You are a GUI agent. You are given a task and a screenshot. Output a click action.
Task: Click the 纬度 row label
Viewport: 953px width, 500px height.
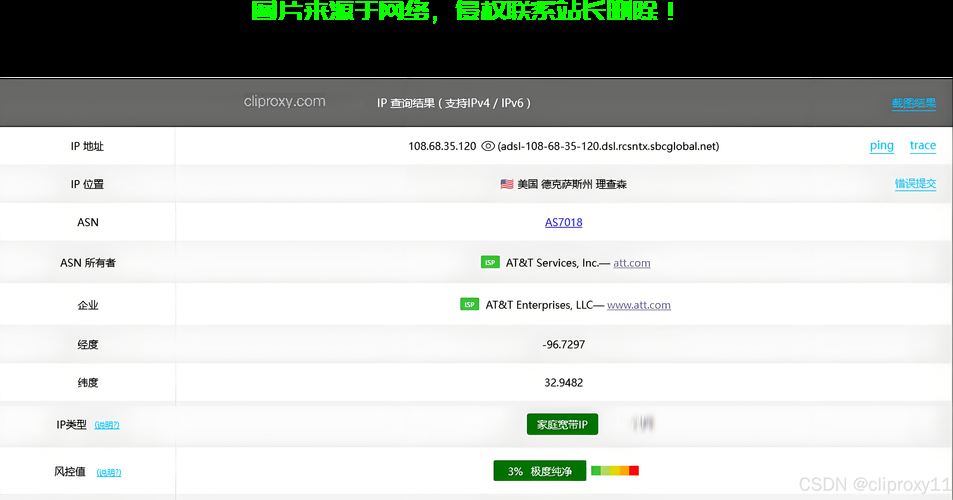point(88,383)
